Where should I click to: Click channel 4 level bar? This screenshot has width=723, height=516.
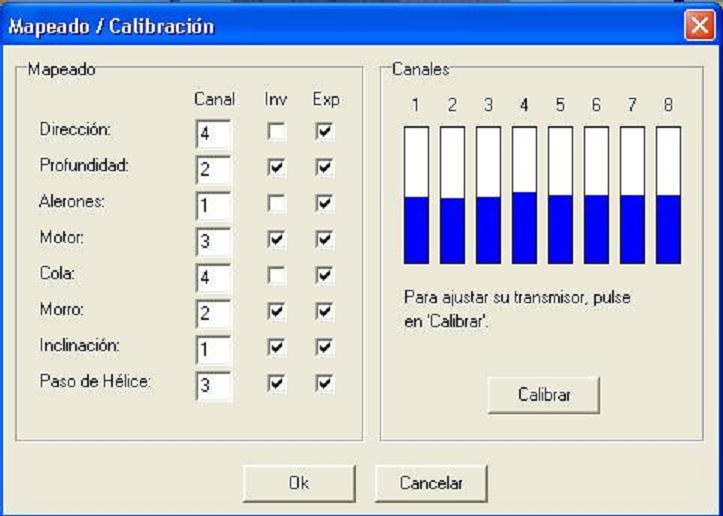coord(524,195)
